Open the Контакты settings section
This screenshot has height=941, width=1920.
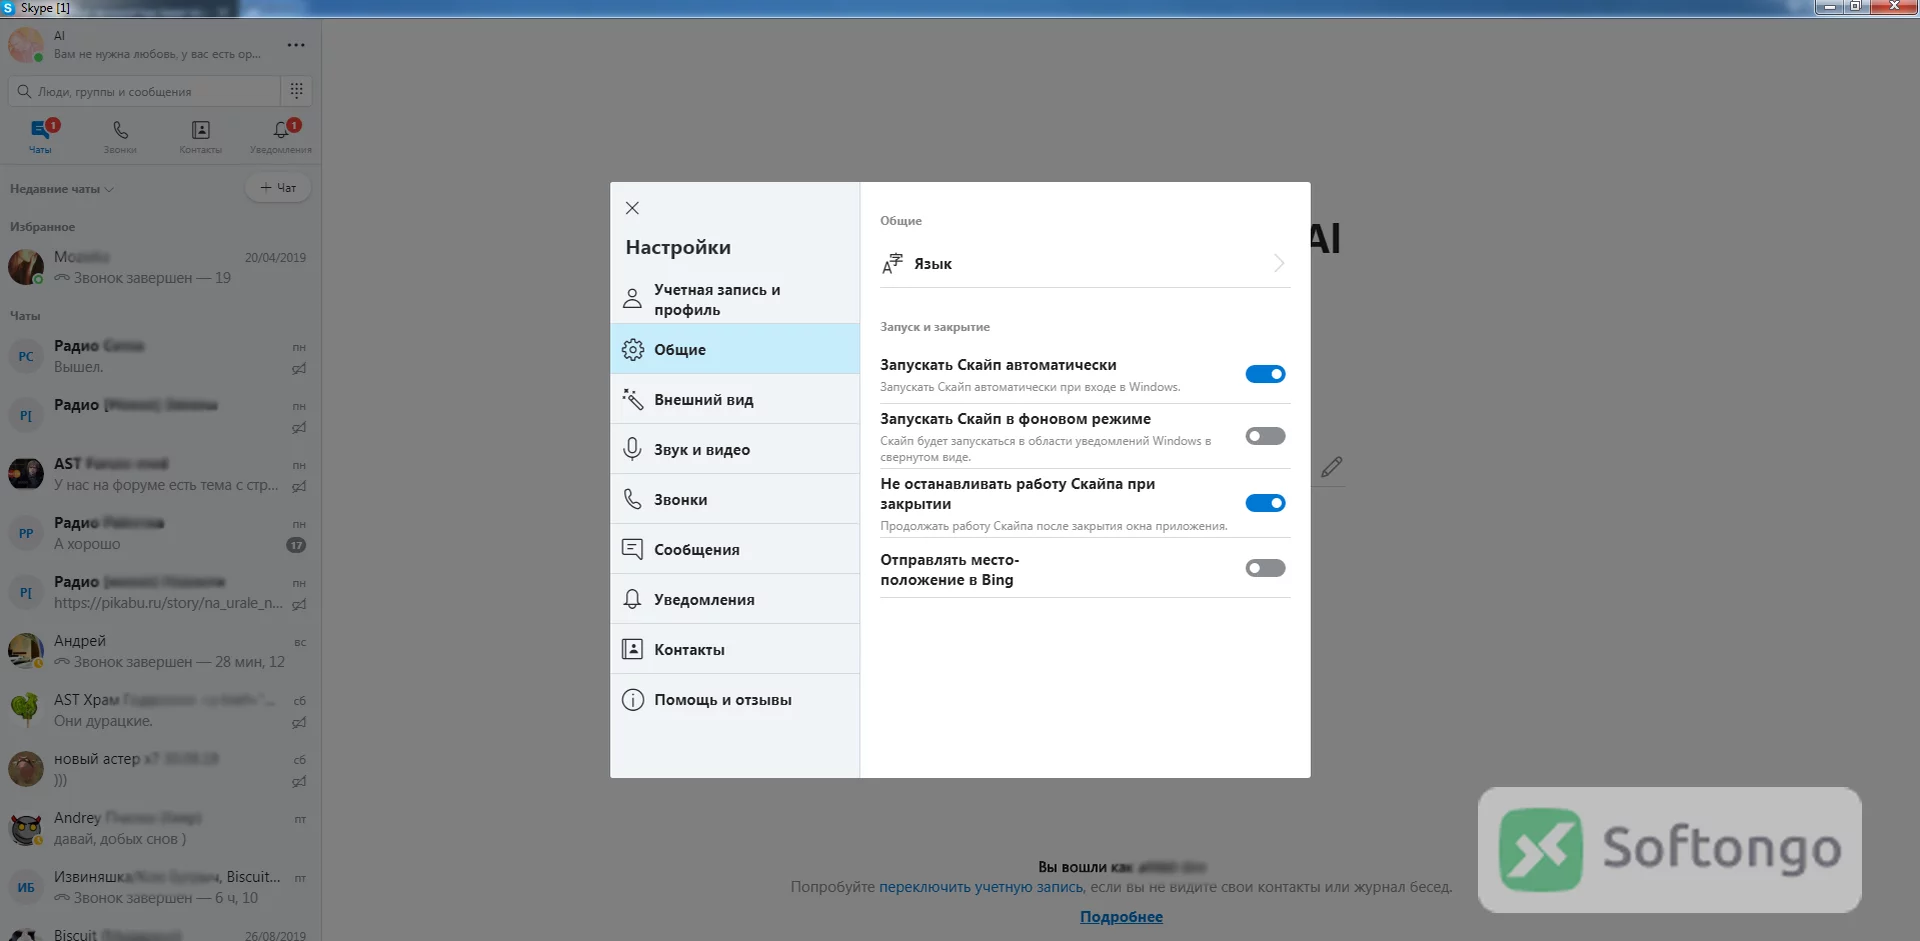point(735,649)
